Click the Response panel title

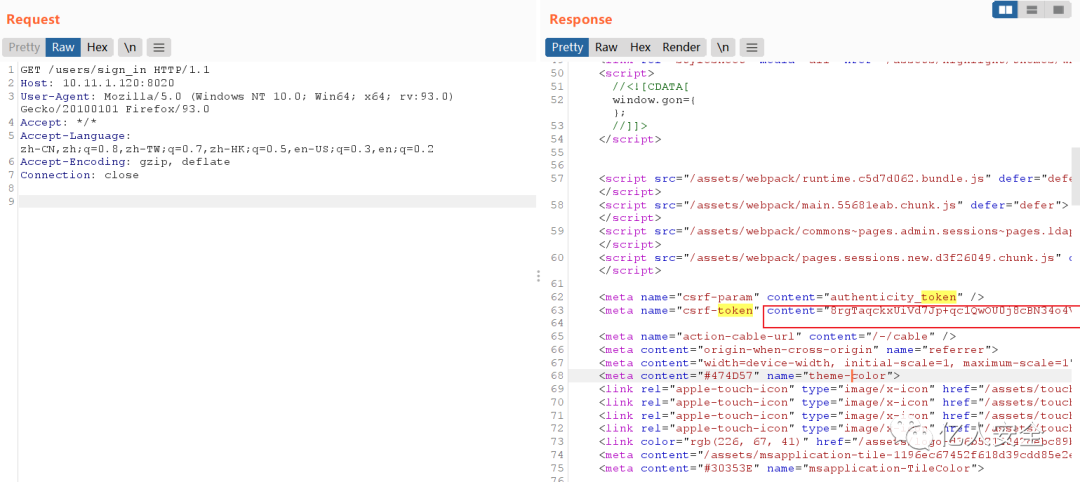pyautogui.click(x=581, y=19)
